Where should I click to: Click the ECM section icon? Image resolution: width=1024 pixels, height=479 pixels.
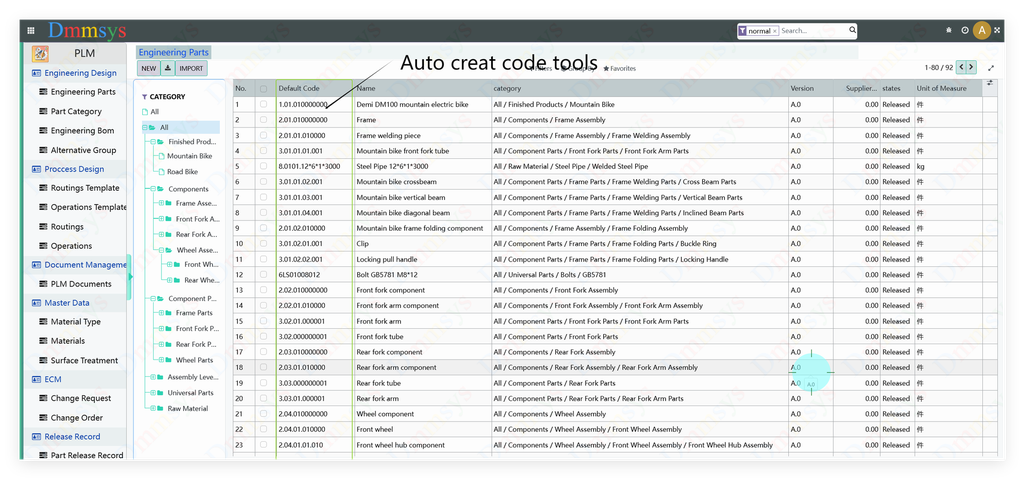[37, 379]
